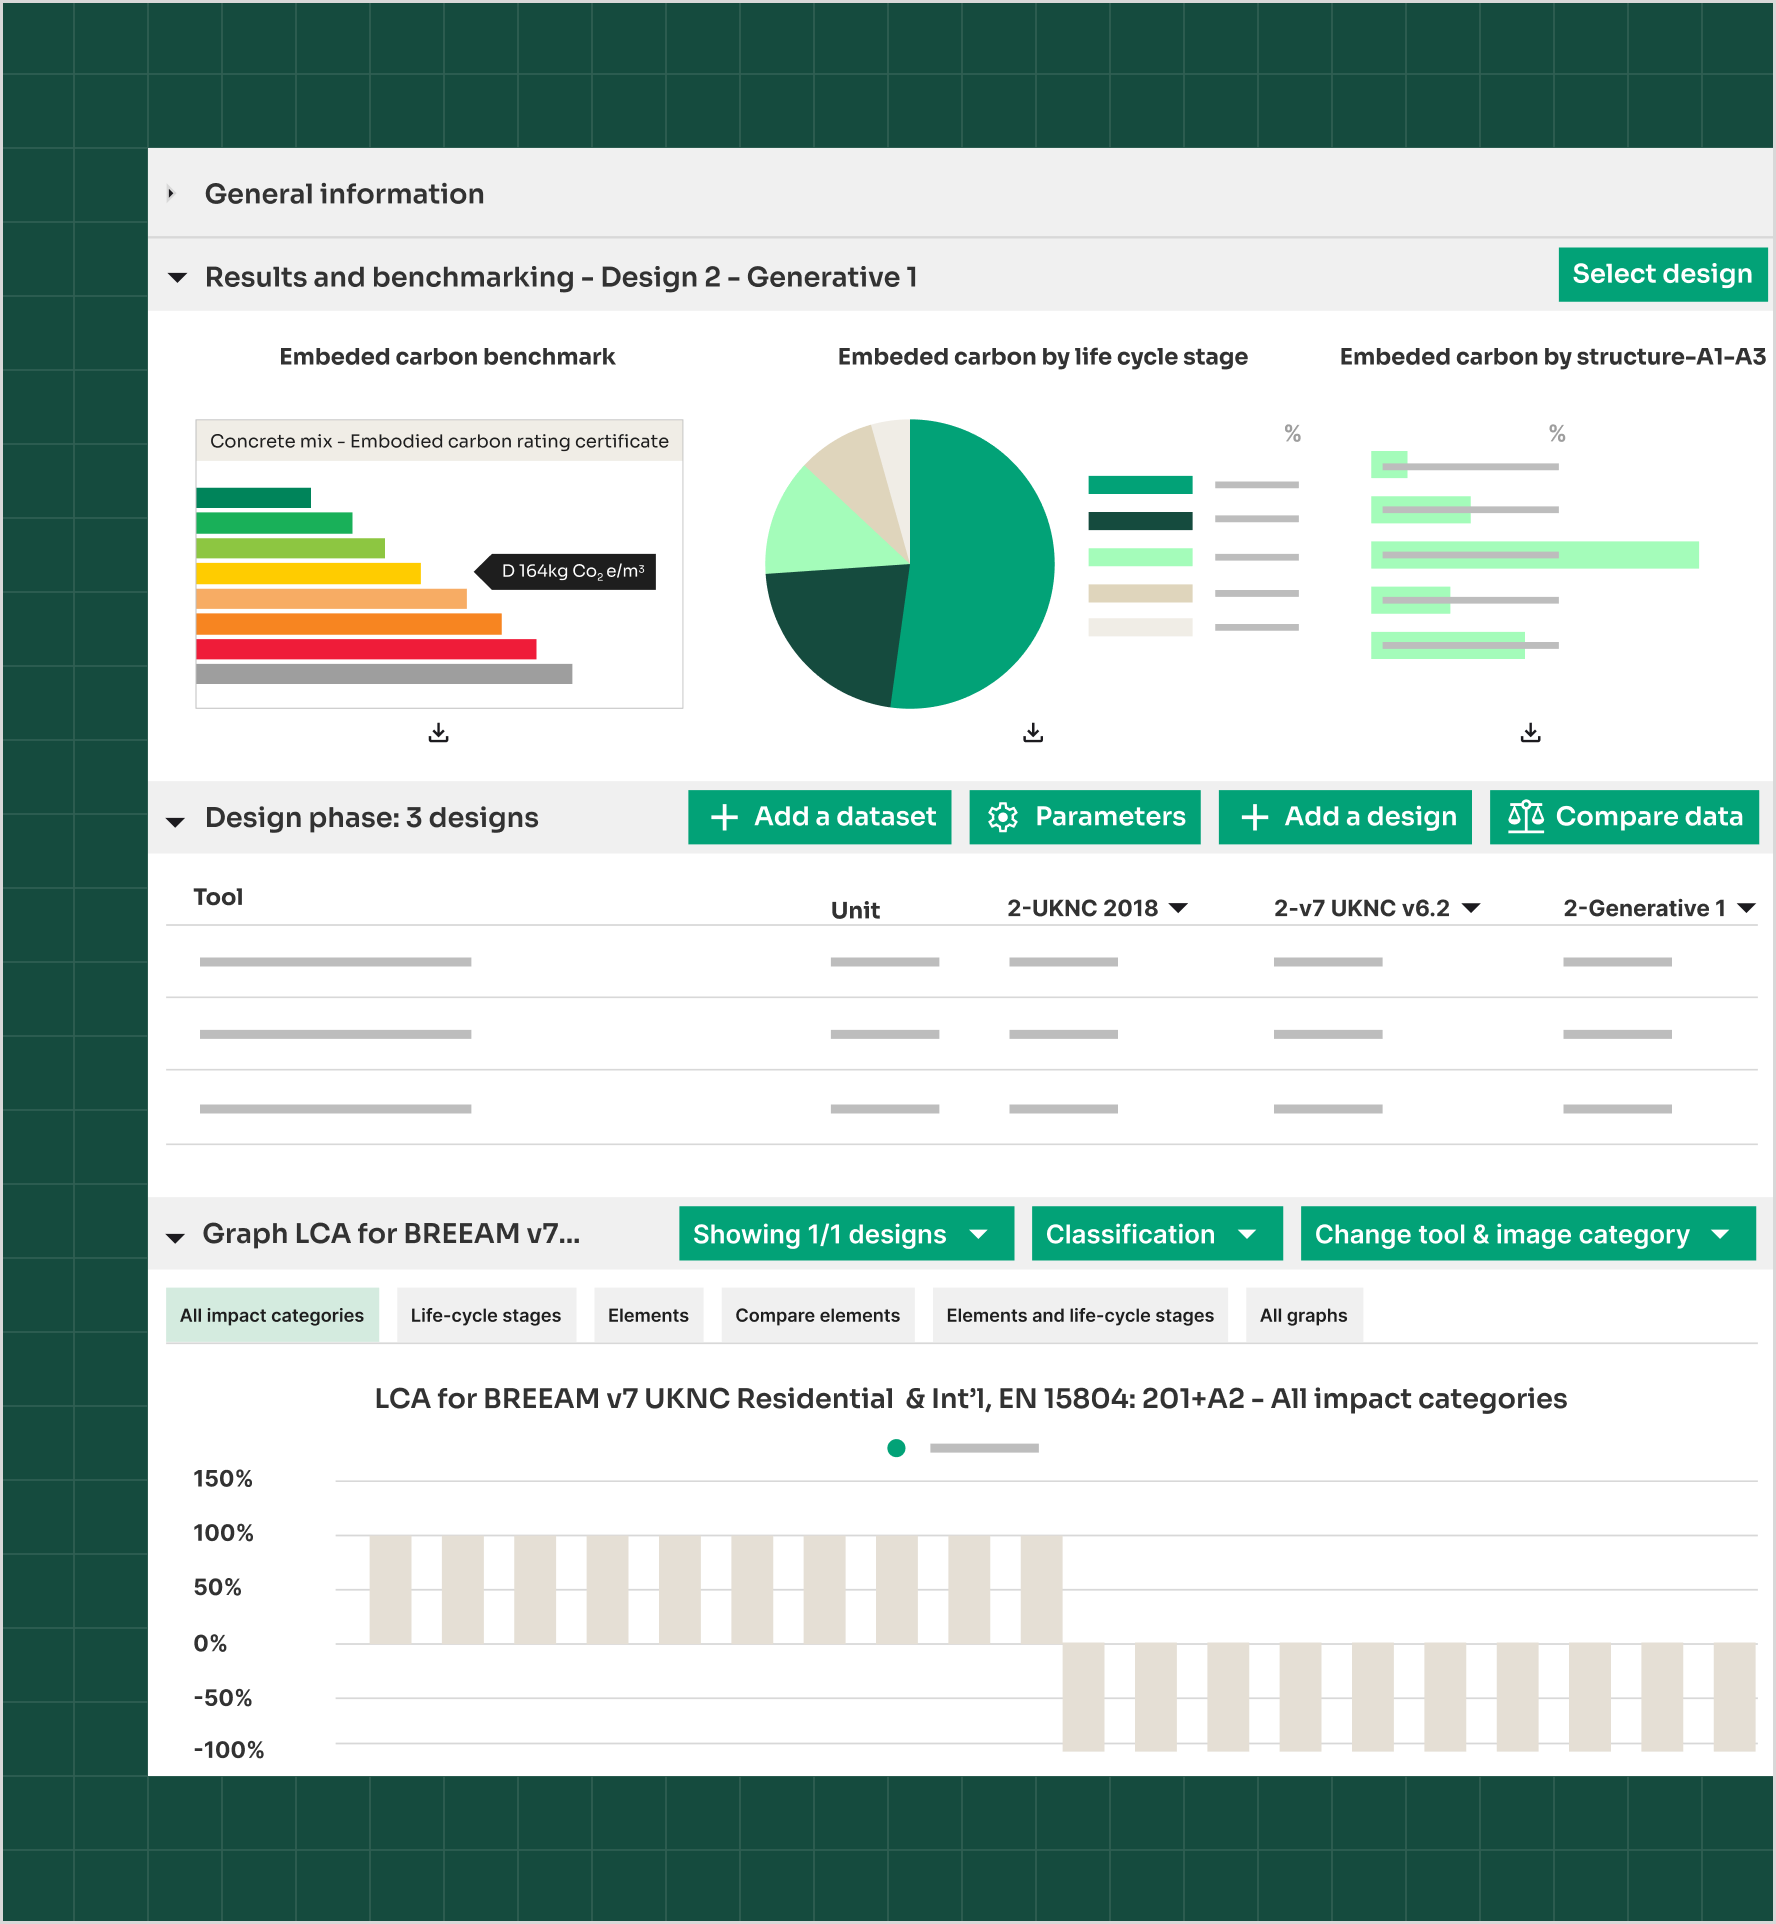Click the Select design button
The image size is (1776, 1924).
[x=1662, y=273]
